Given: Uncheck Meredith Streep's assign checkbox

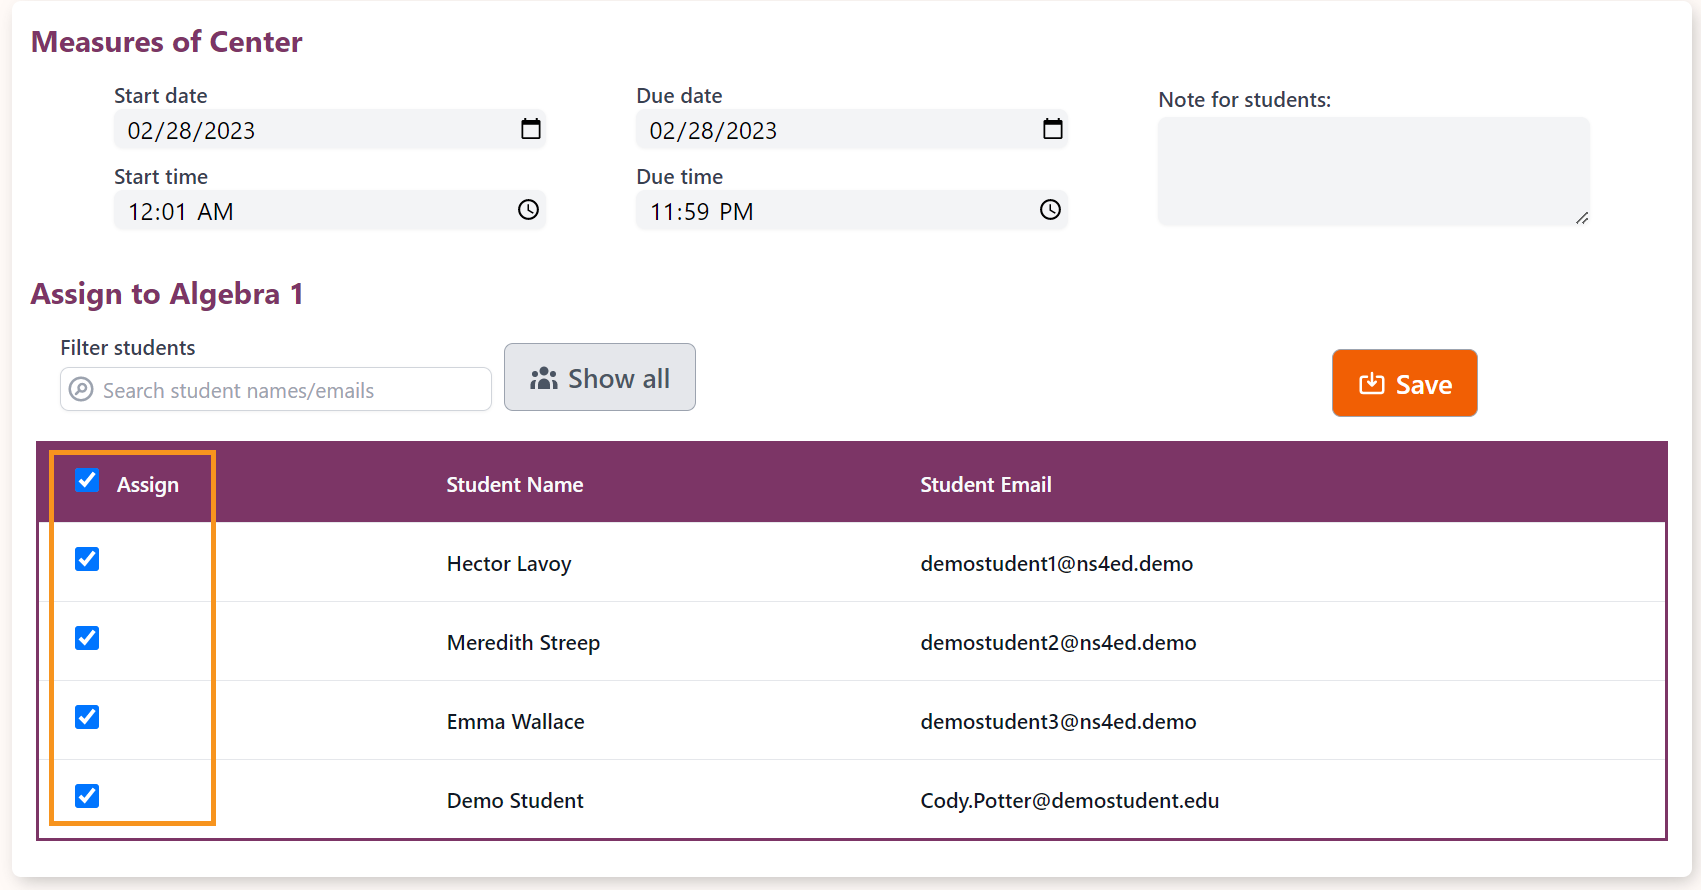Looking at the screenshot, I should pos(87,638).
